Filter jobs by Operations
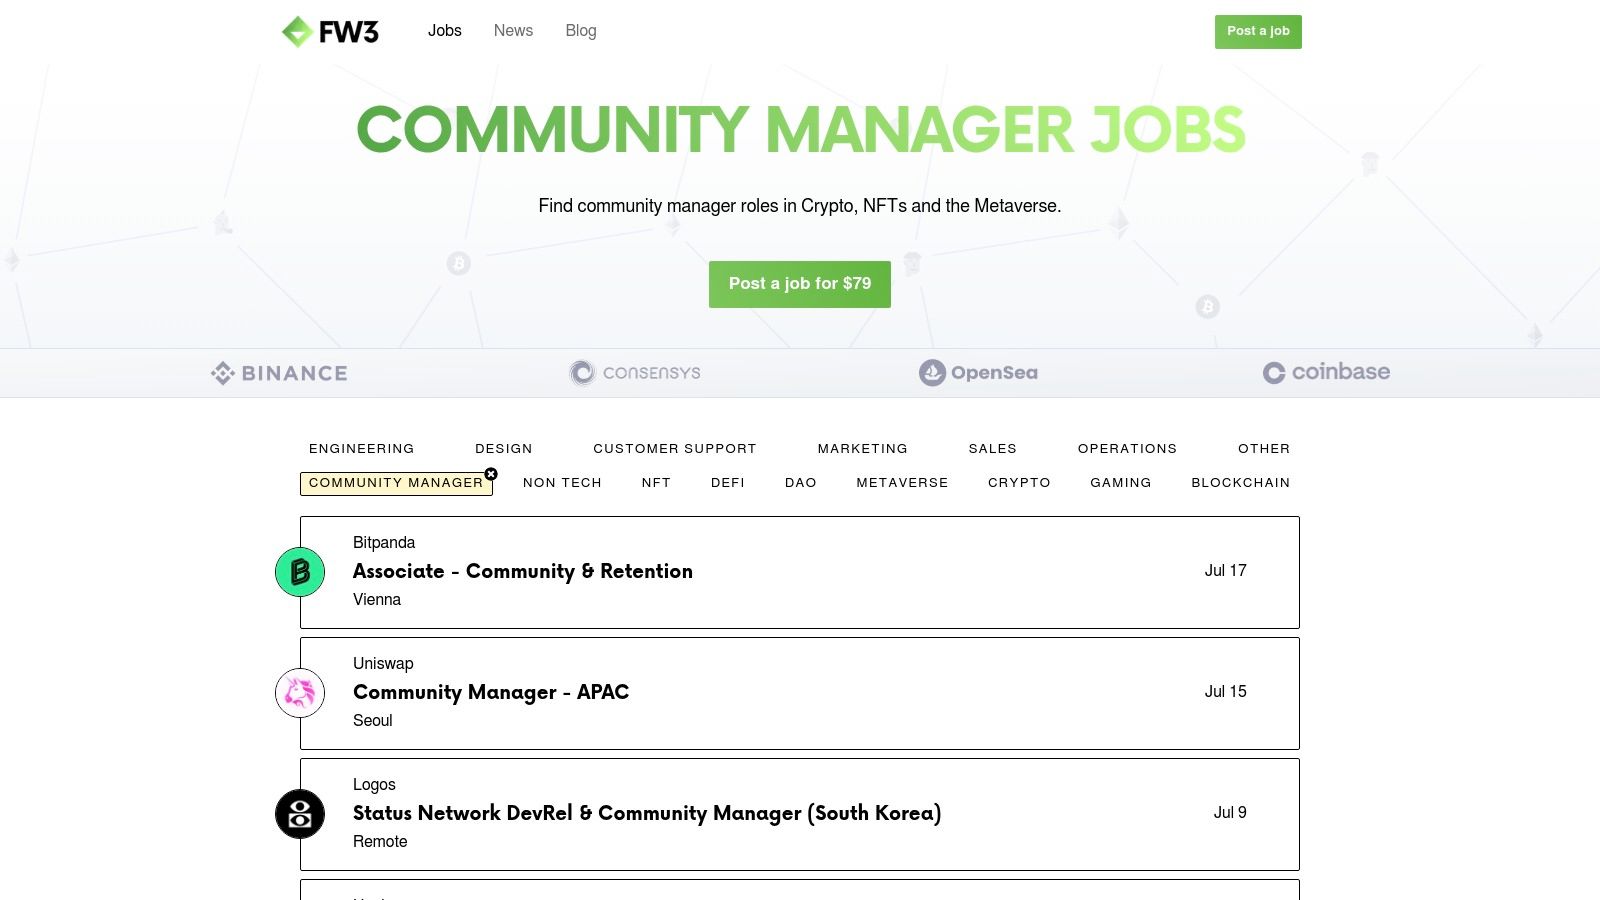This screenshot has width=1600, height=900. pyautogui.click(x=1127, y=449)
